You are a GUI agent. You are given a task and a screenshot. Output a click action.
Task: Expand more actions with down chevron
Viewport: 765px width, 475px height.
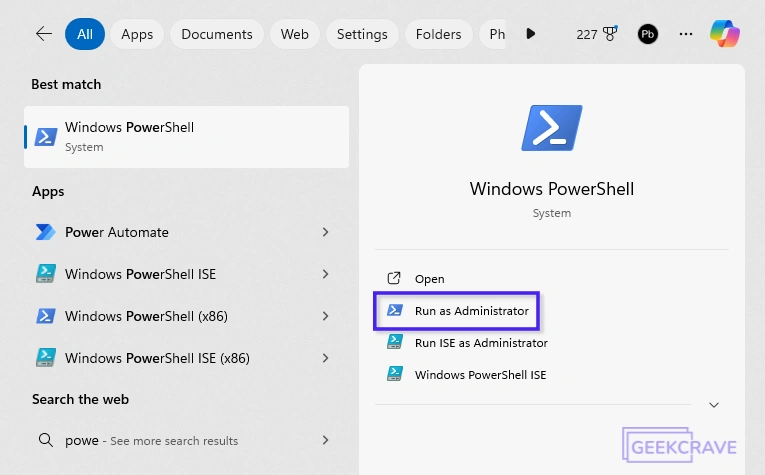[x=714, y=405]
